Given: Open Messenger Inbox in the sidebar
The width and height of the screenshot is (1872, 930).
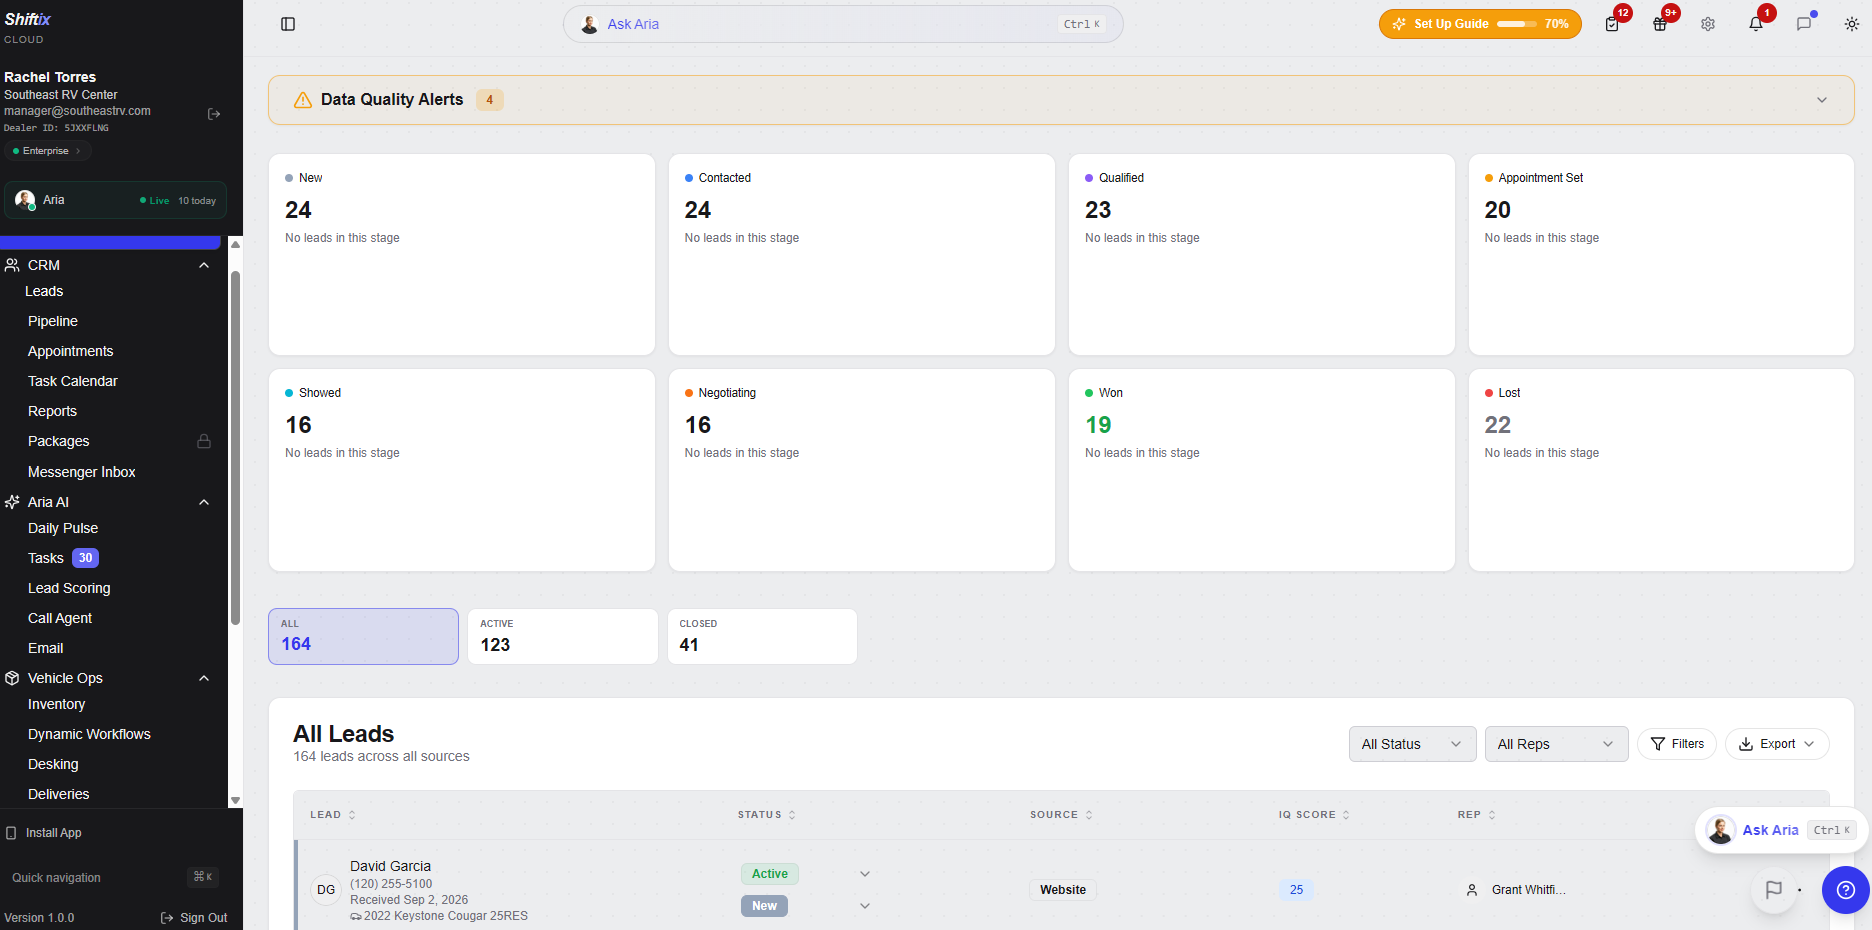Looking at the screenshot, I should coord(82,472).
